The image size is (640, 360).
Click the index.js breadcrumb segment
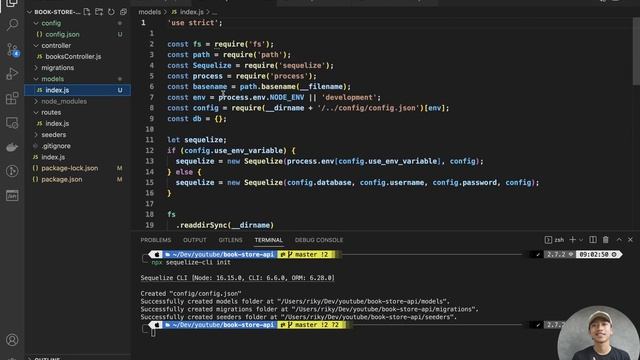188,12
